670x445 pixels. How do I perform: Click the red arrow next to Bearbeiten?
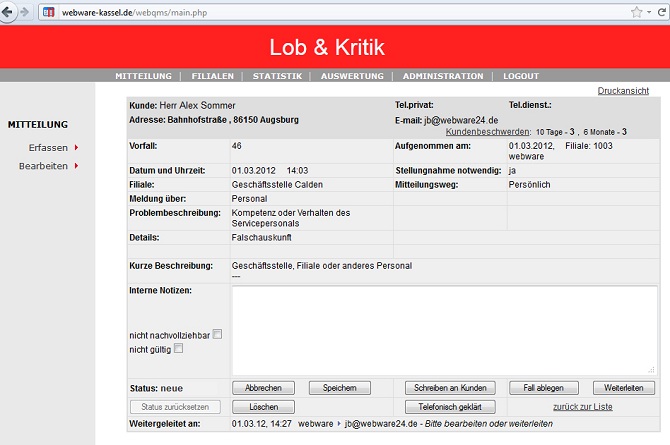76,166
